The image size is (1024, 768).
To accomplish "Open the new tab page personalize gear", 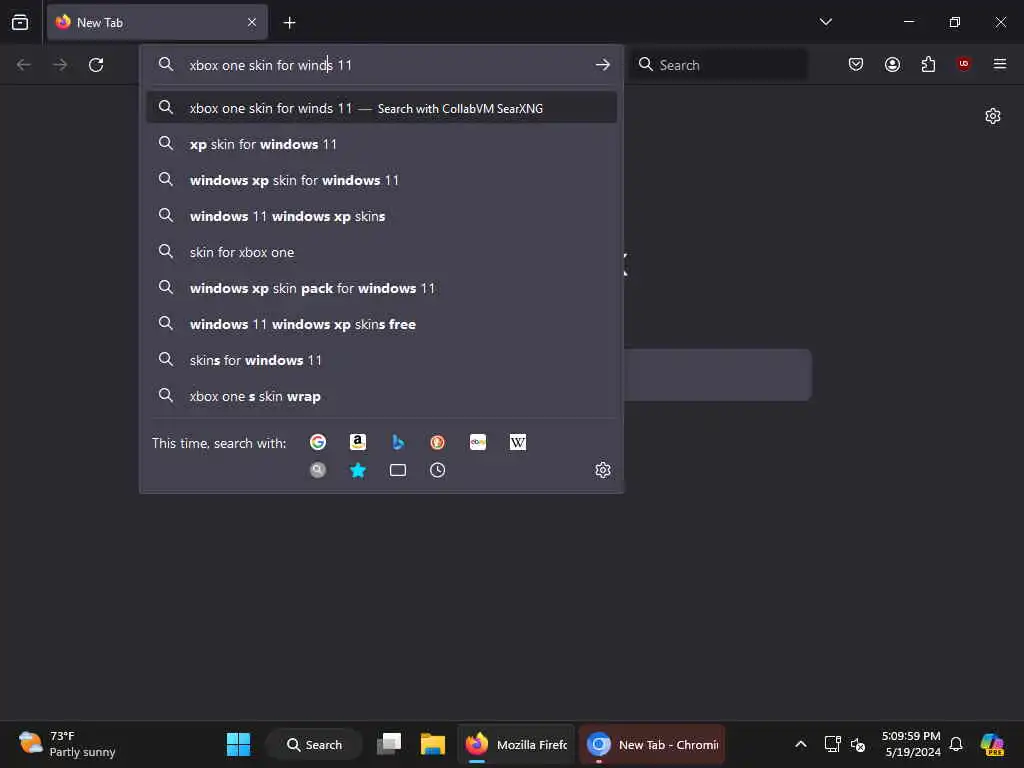I will click(993, 116).
